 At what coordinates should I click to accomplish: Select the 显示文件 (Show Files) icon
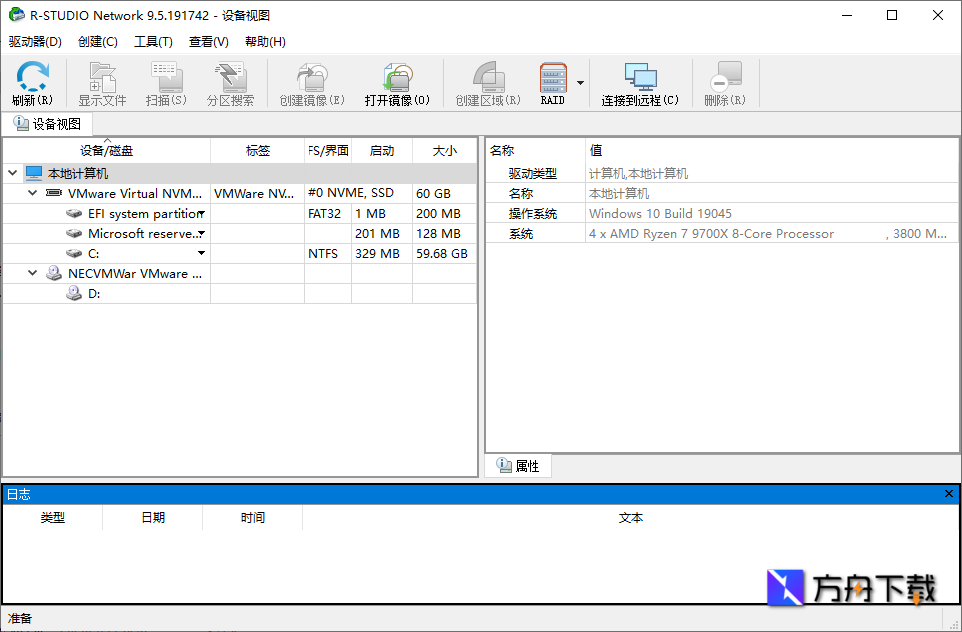pos(101,83)
